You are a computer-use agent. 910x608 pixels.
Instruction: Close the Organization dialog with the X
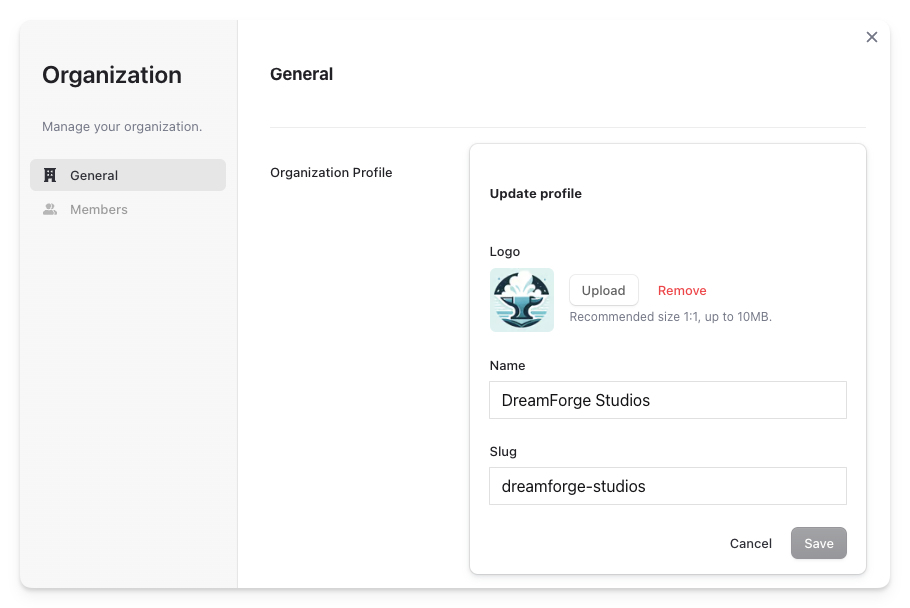pos(871,37)
